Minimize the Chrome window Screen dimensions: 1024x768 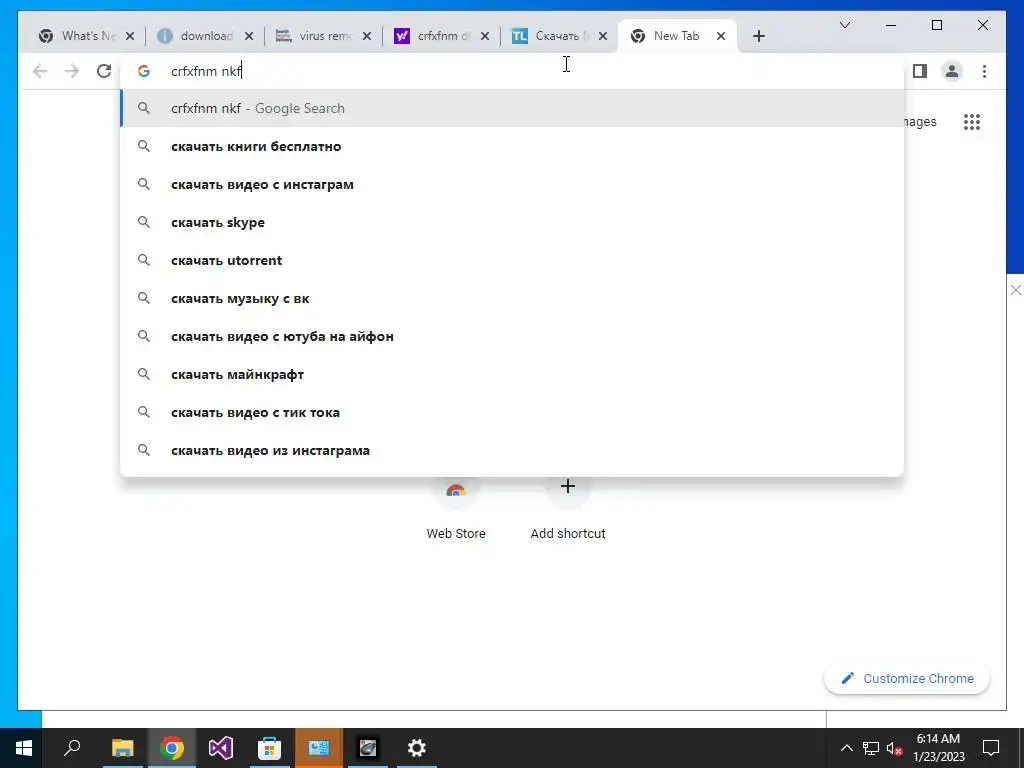(891, 25)
